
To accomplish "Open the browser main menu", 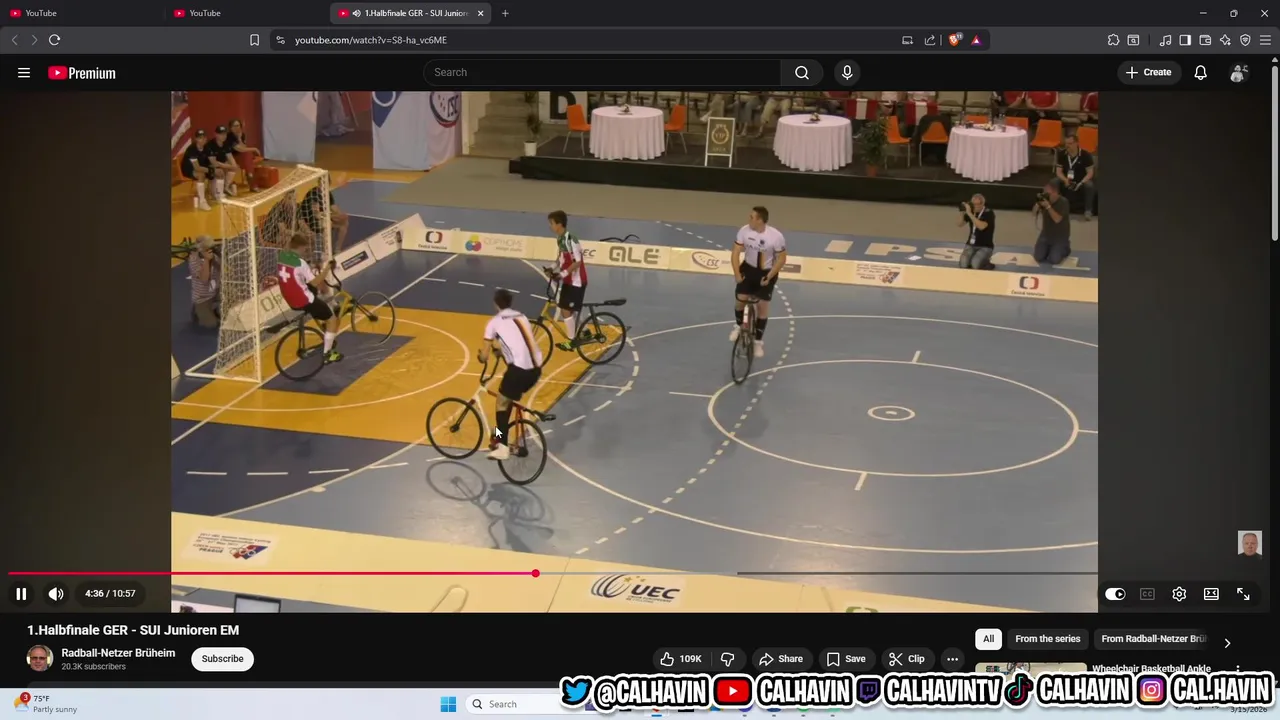I will click(1266, 40).
